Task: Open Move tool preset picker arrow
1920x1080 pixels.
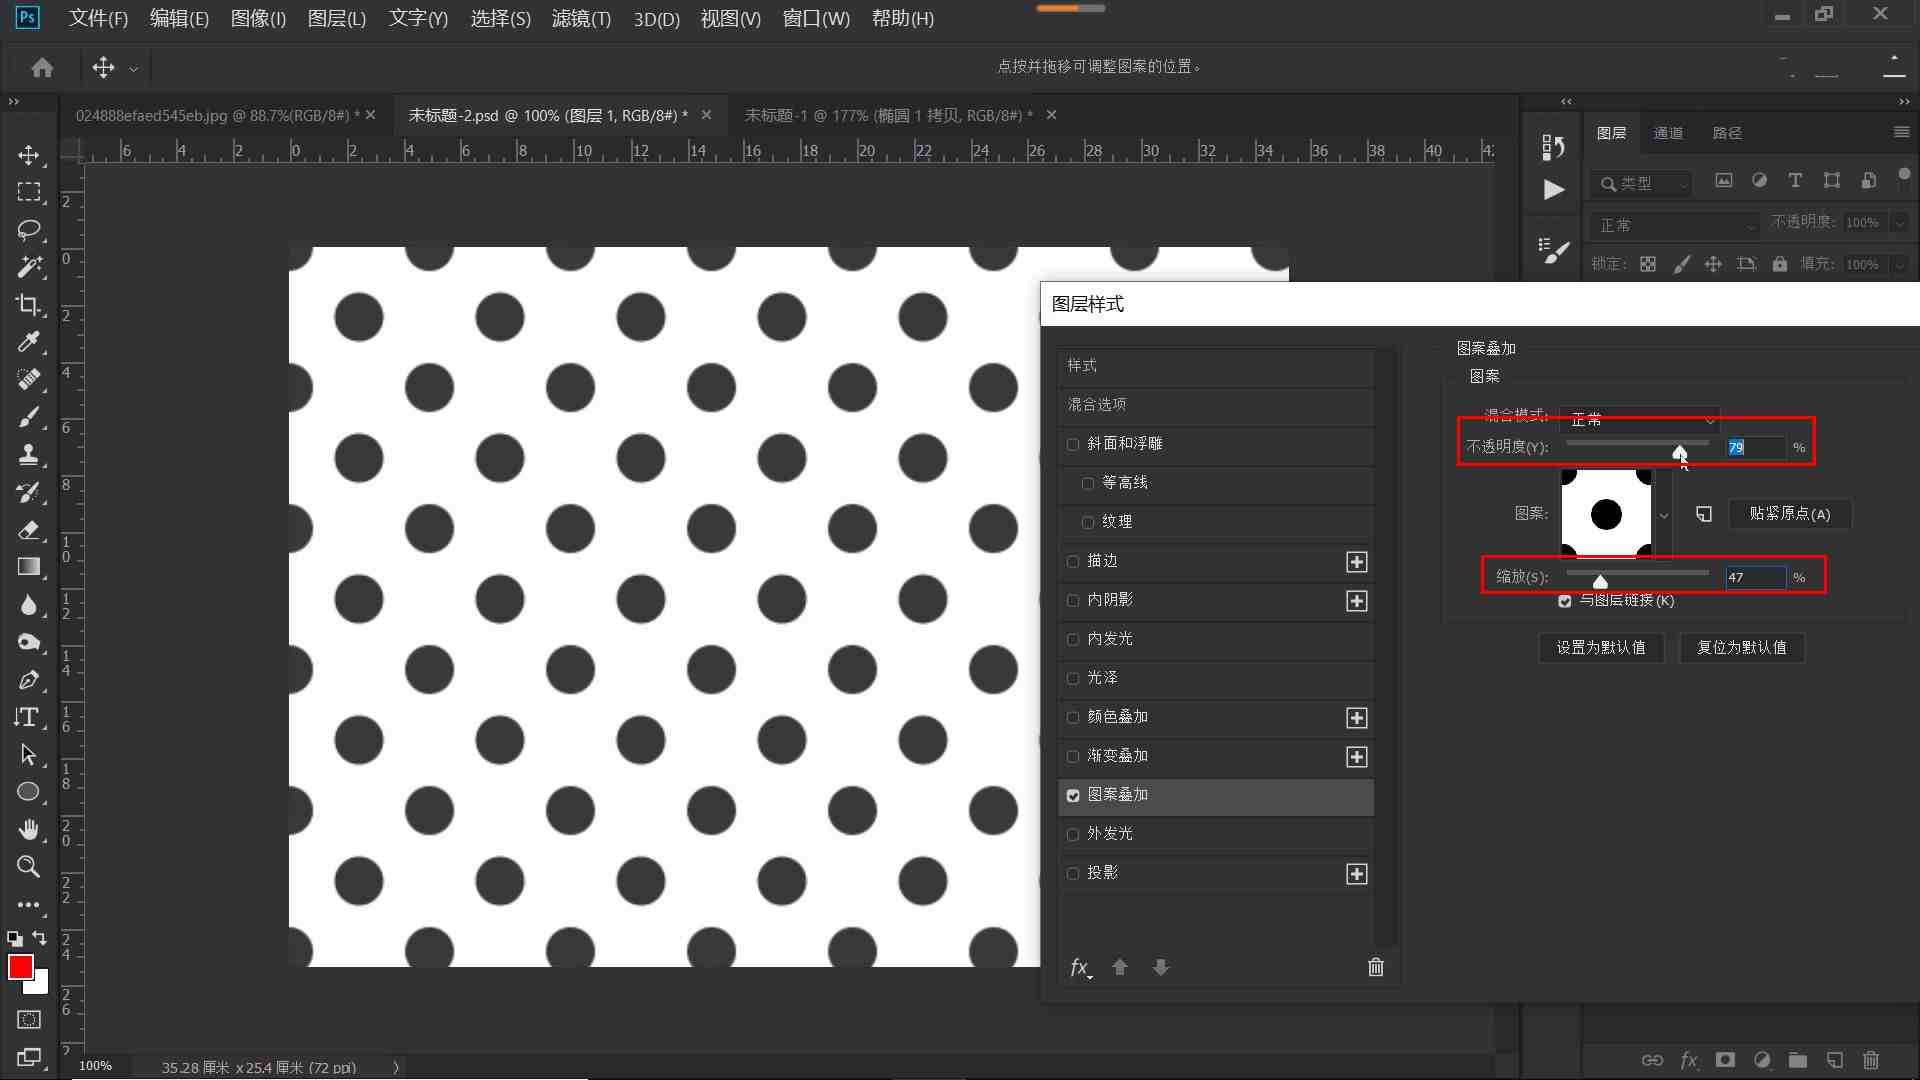Action: (x=133, y=69)
